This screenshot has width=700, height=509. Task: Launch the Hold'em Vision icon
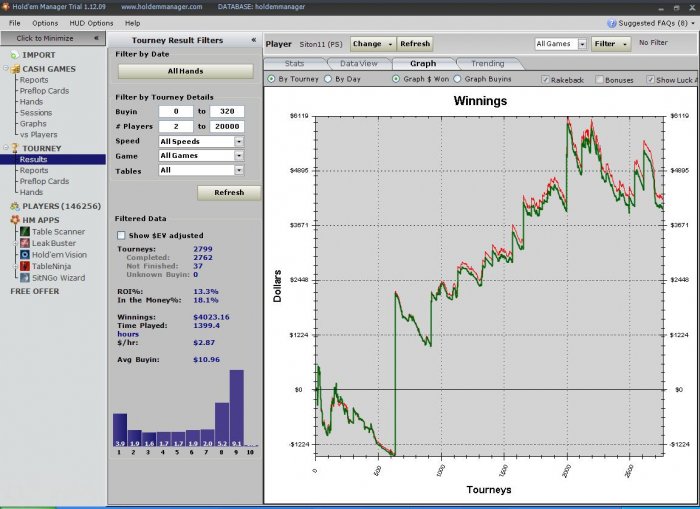click(25, 254)
